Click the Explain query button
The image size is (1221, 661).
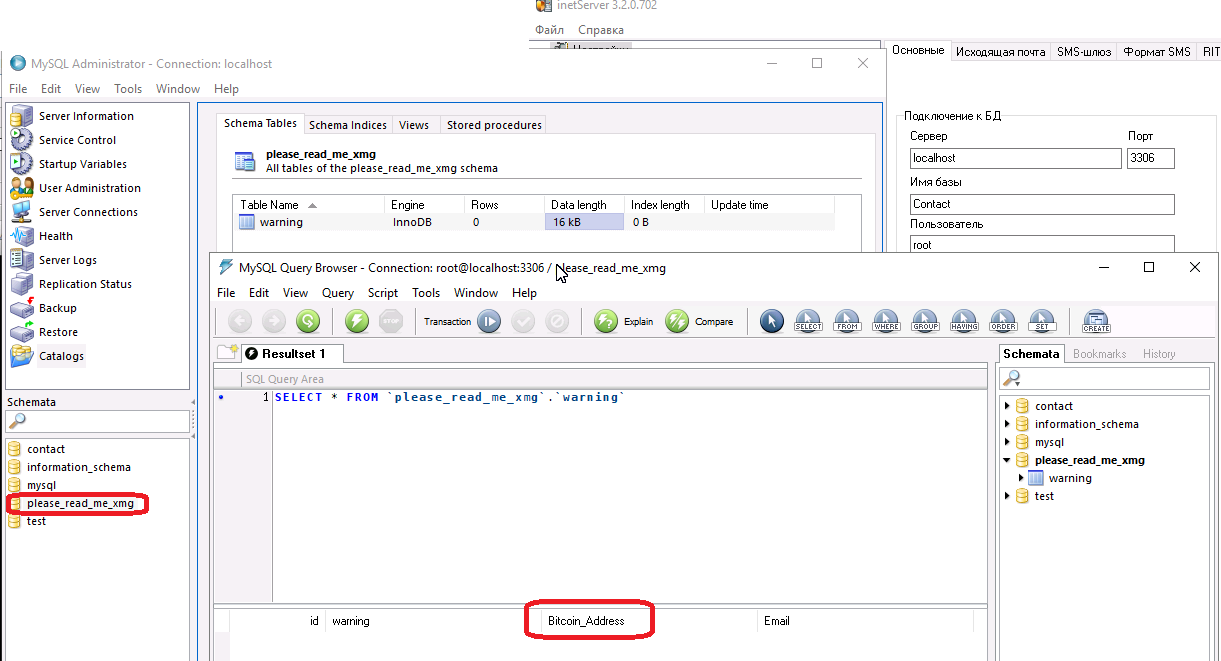(x=623, y=321)
